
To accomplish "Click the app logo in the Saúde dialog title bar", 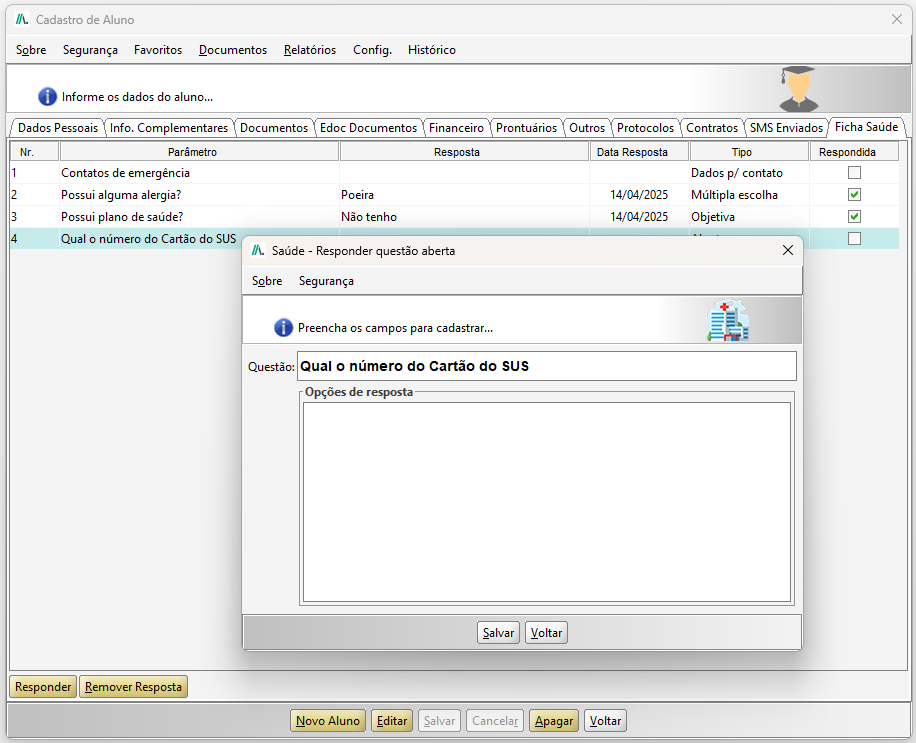I will point(258,251).
